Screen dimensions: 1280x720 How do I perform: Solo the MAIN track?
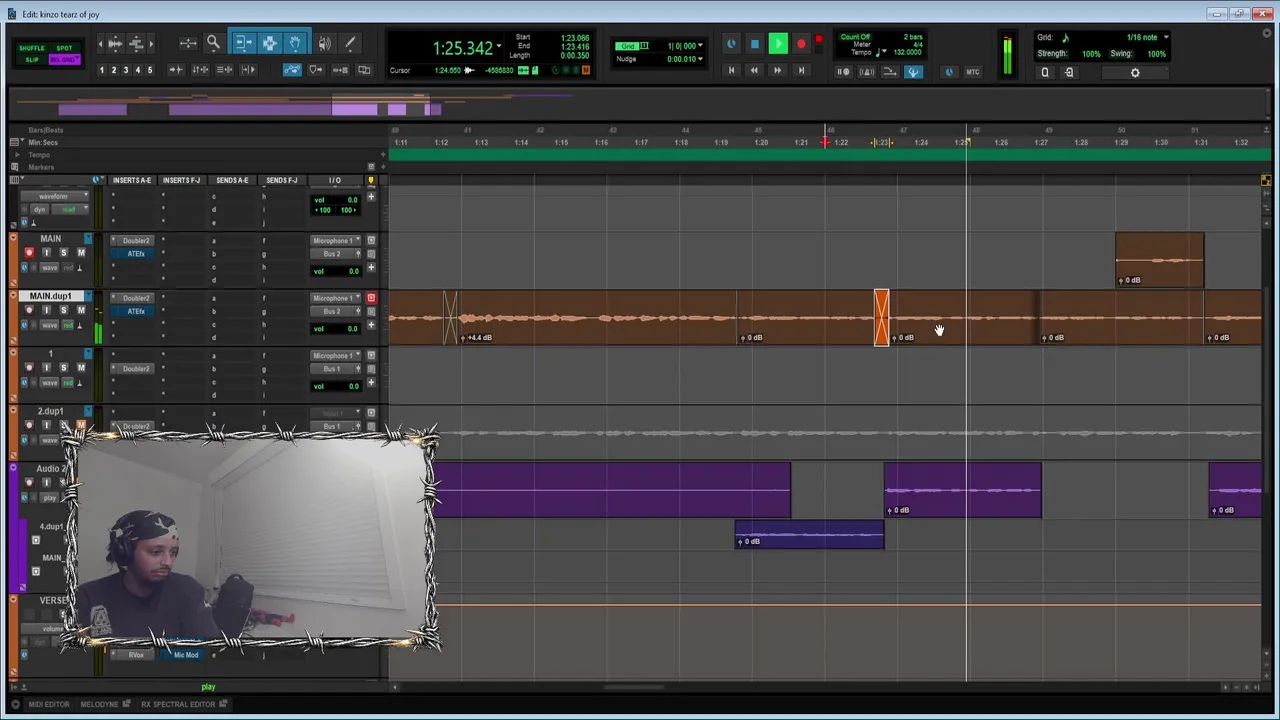(x=63, y=253)
